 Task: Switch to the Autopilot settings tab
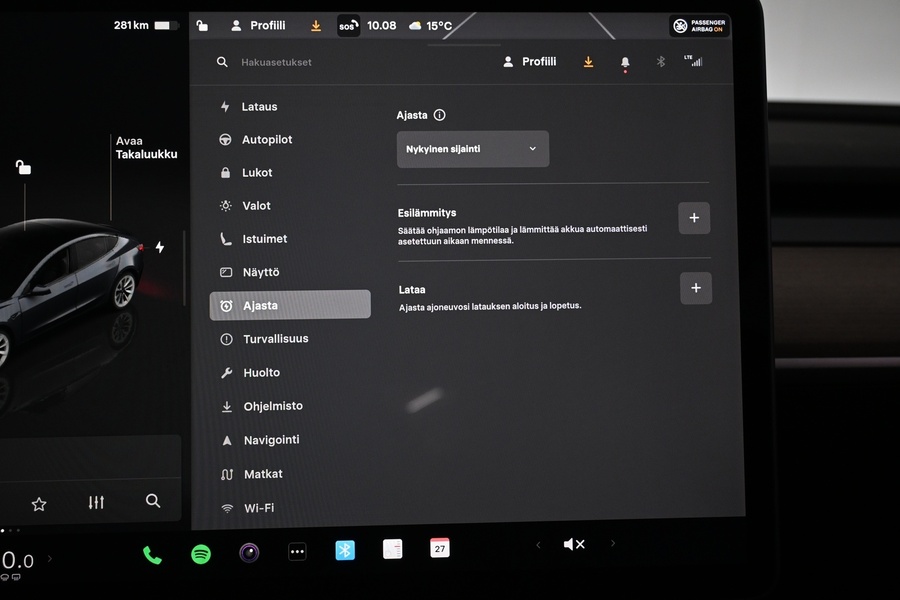pyautogui.click(x=268, y=139)
